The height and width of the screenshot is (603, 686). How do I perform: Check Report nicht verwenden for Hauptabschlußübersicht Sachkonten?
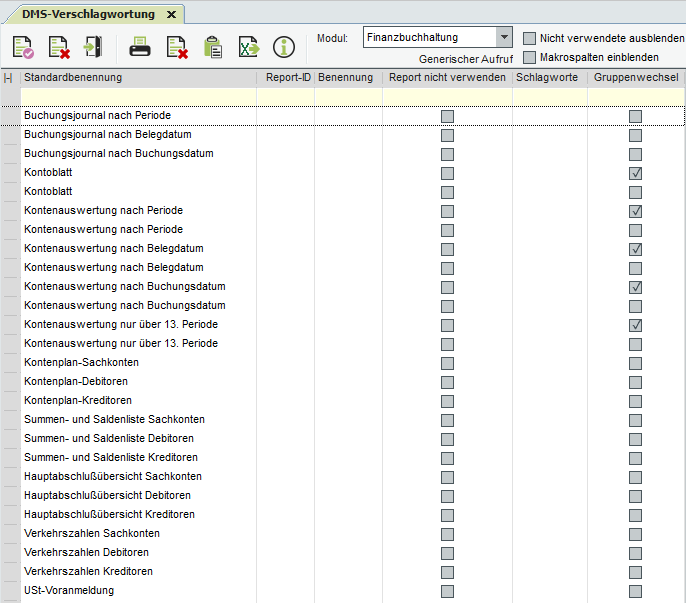coord(447,477)
